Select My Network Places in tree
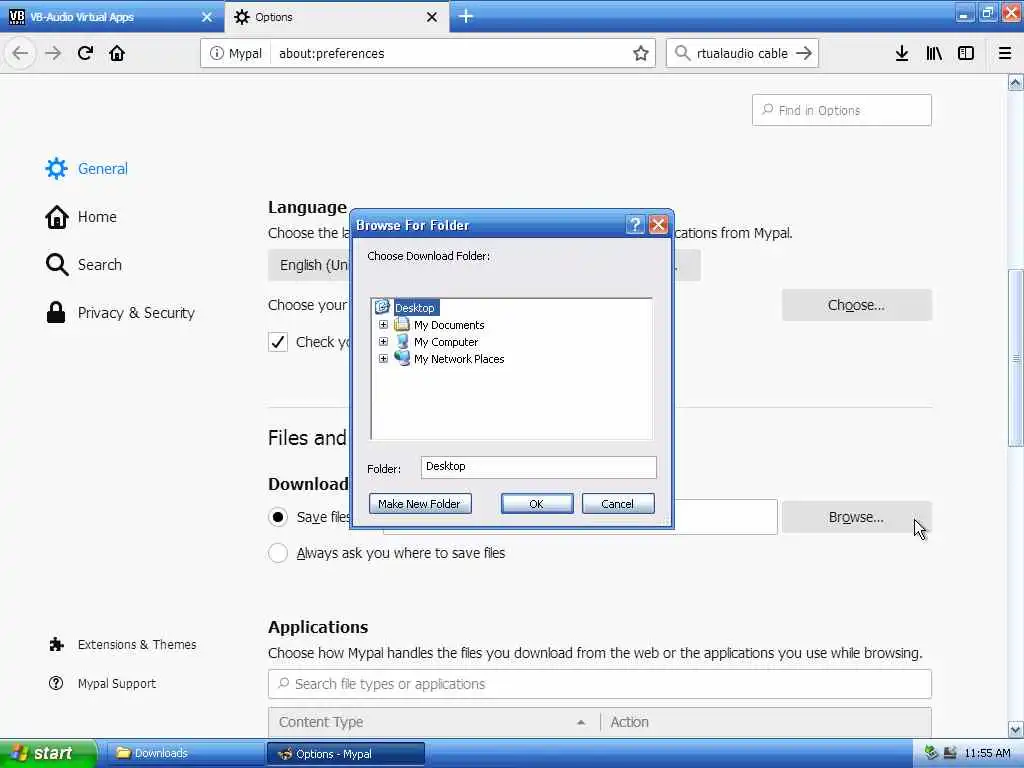Screen dimensions: 1024x768 (459, 359)
